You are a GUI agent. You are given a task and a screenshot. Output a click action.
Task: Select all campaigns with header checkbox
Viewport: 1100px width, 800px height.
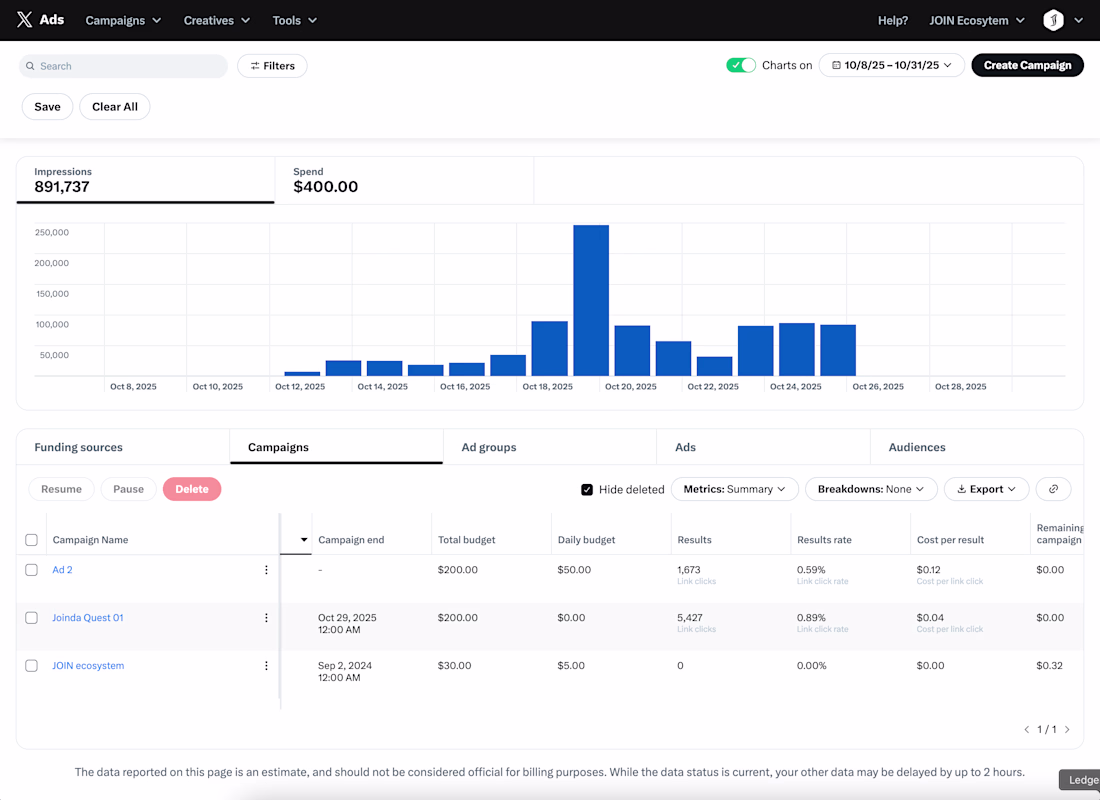click(32, 540)
